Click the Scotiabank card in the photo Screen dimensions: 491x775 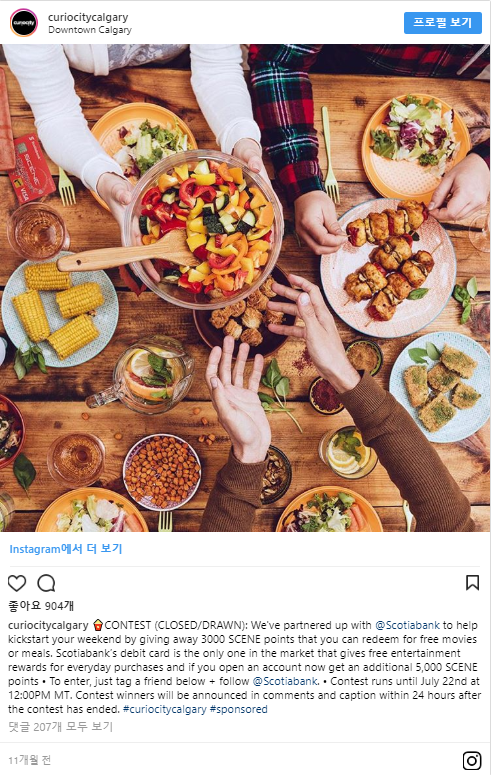point(33,169)
